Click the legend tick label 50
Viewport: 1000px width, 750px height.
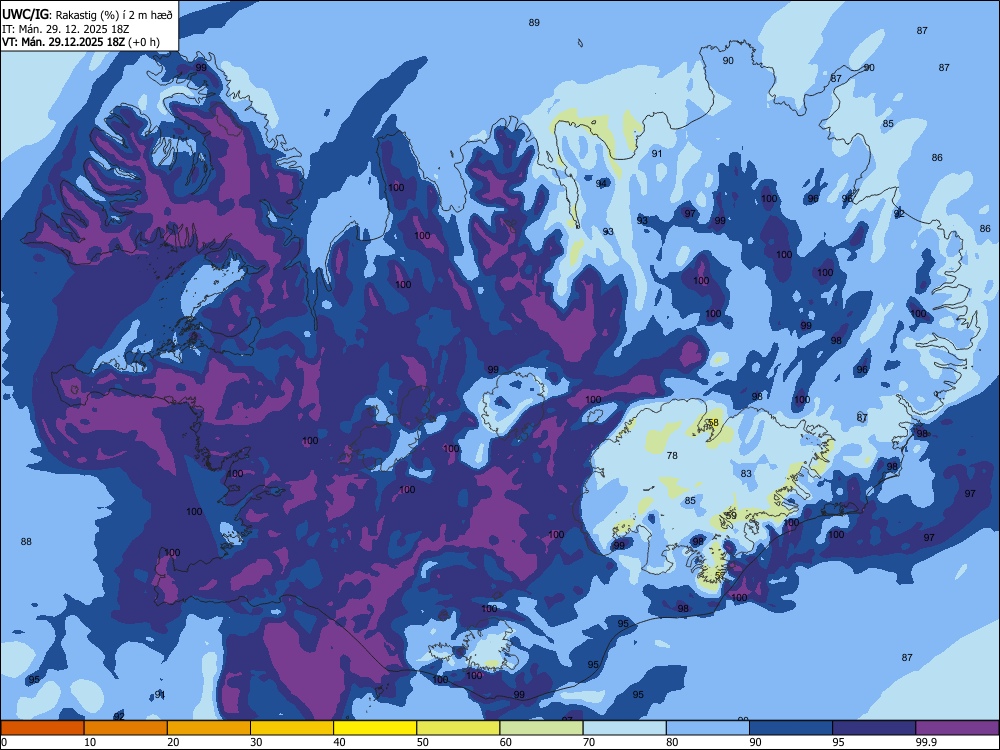tap(423, 742)
